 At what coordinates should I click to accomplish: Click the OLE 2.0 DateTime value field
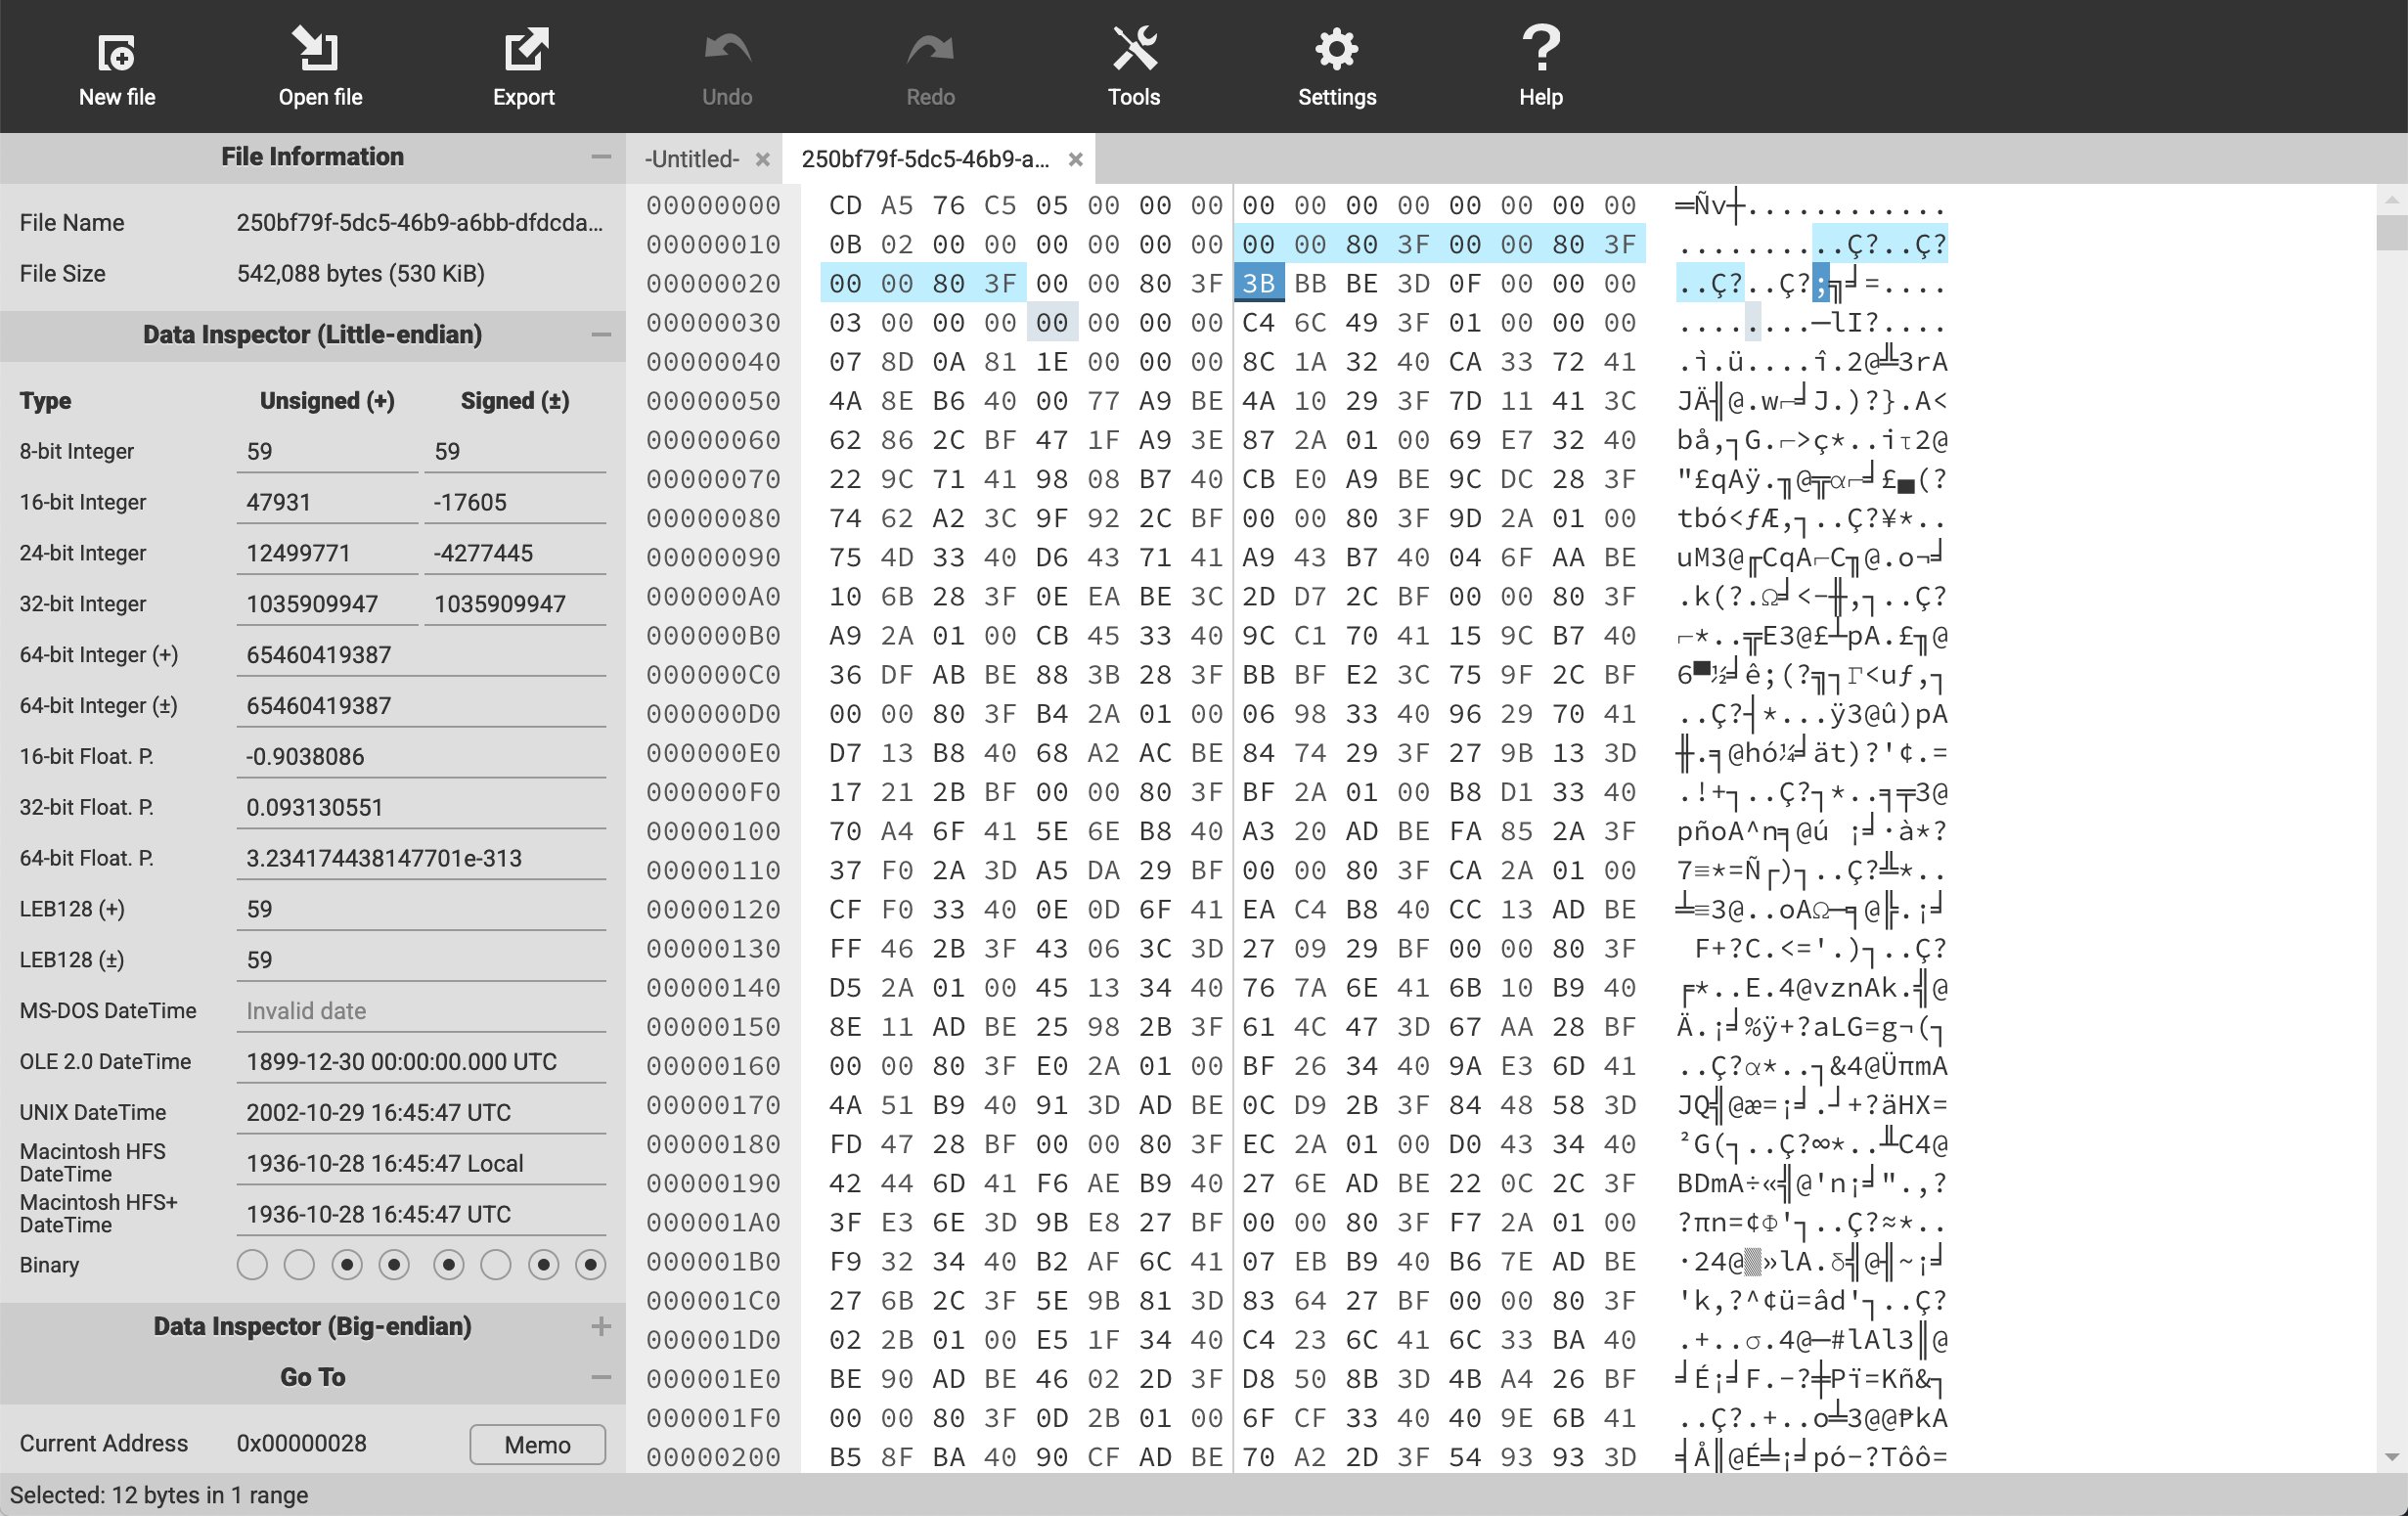[x=421, y=1062]
